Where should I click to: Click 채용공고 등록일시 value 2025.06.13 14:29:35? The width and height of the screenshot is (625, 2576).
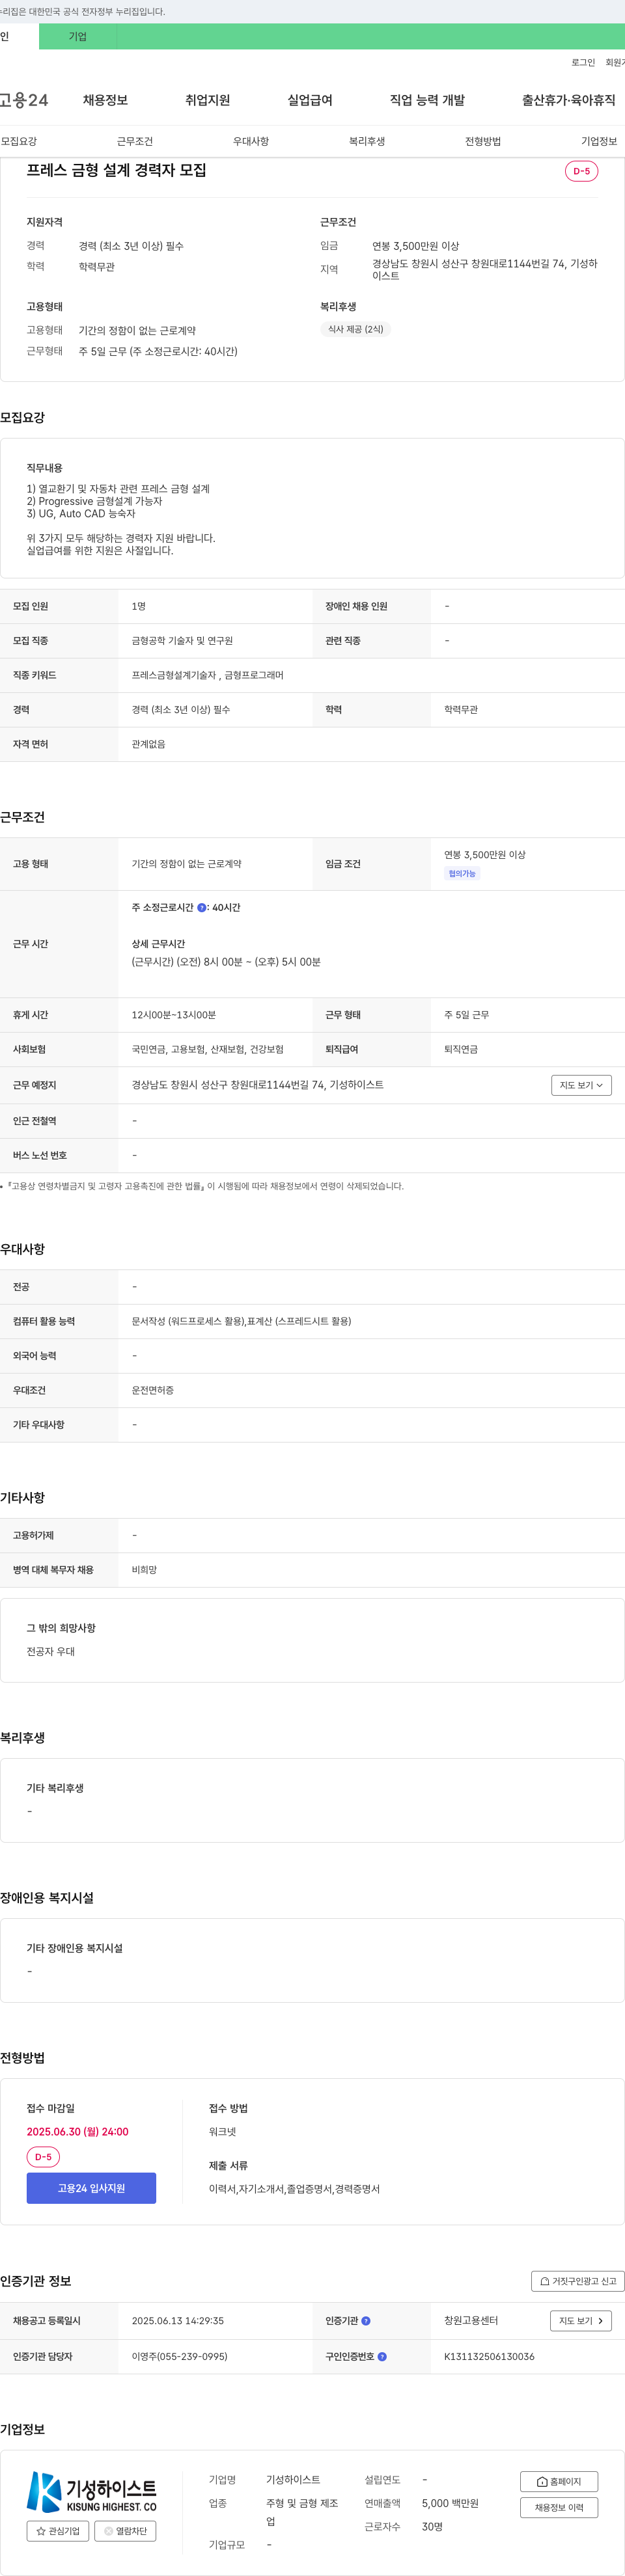[178, 2321]
